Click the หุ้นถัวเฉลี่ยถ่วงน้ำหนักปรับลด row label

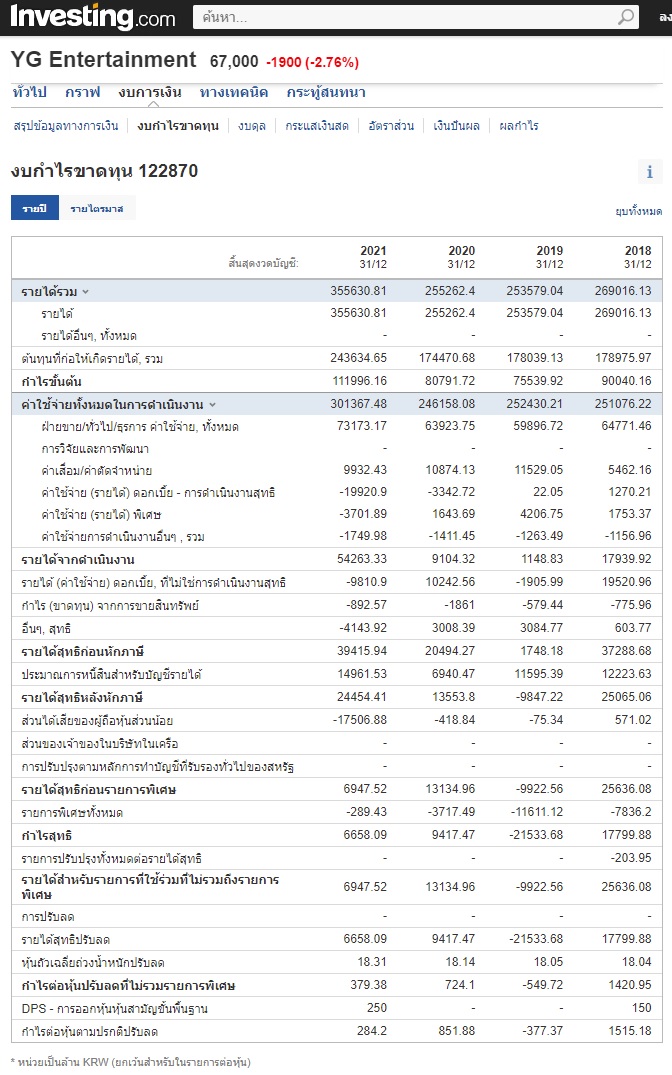[93, 963]
